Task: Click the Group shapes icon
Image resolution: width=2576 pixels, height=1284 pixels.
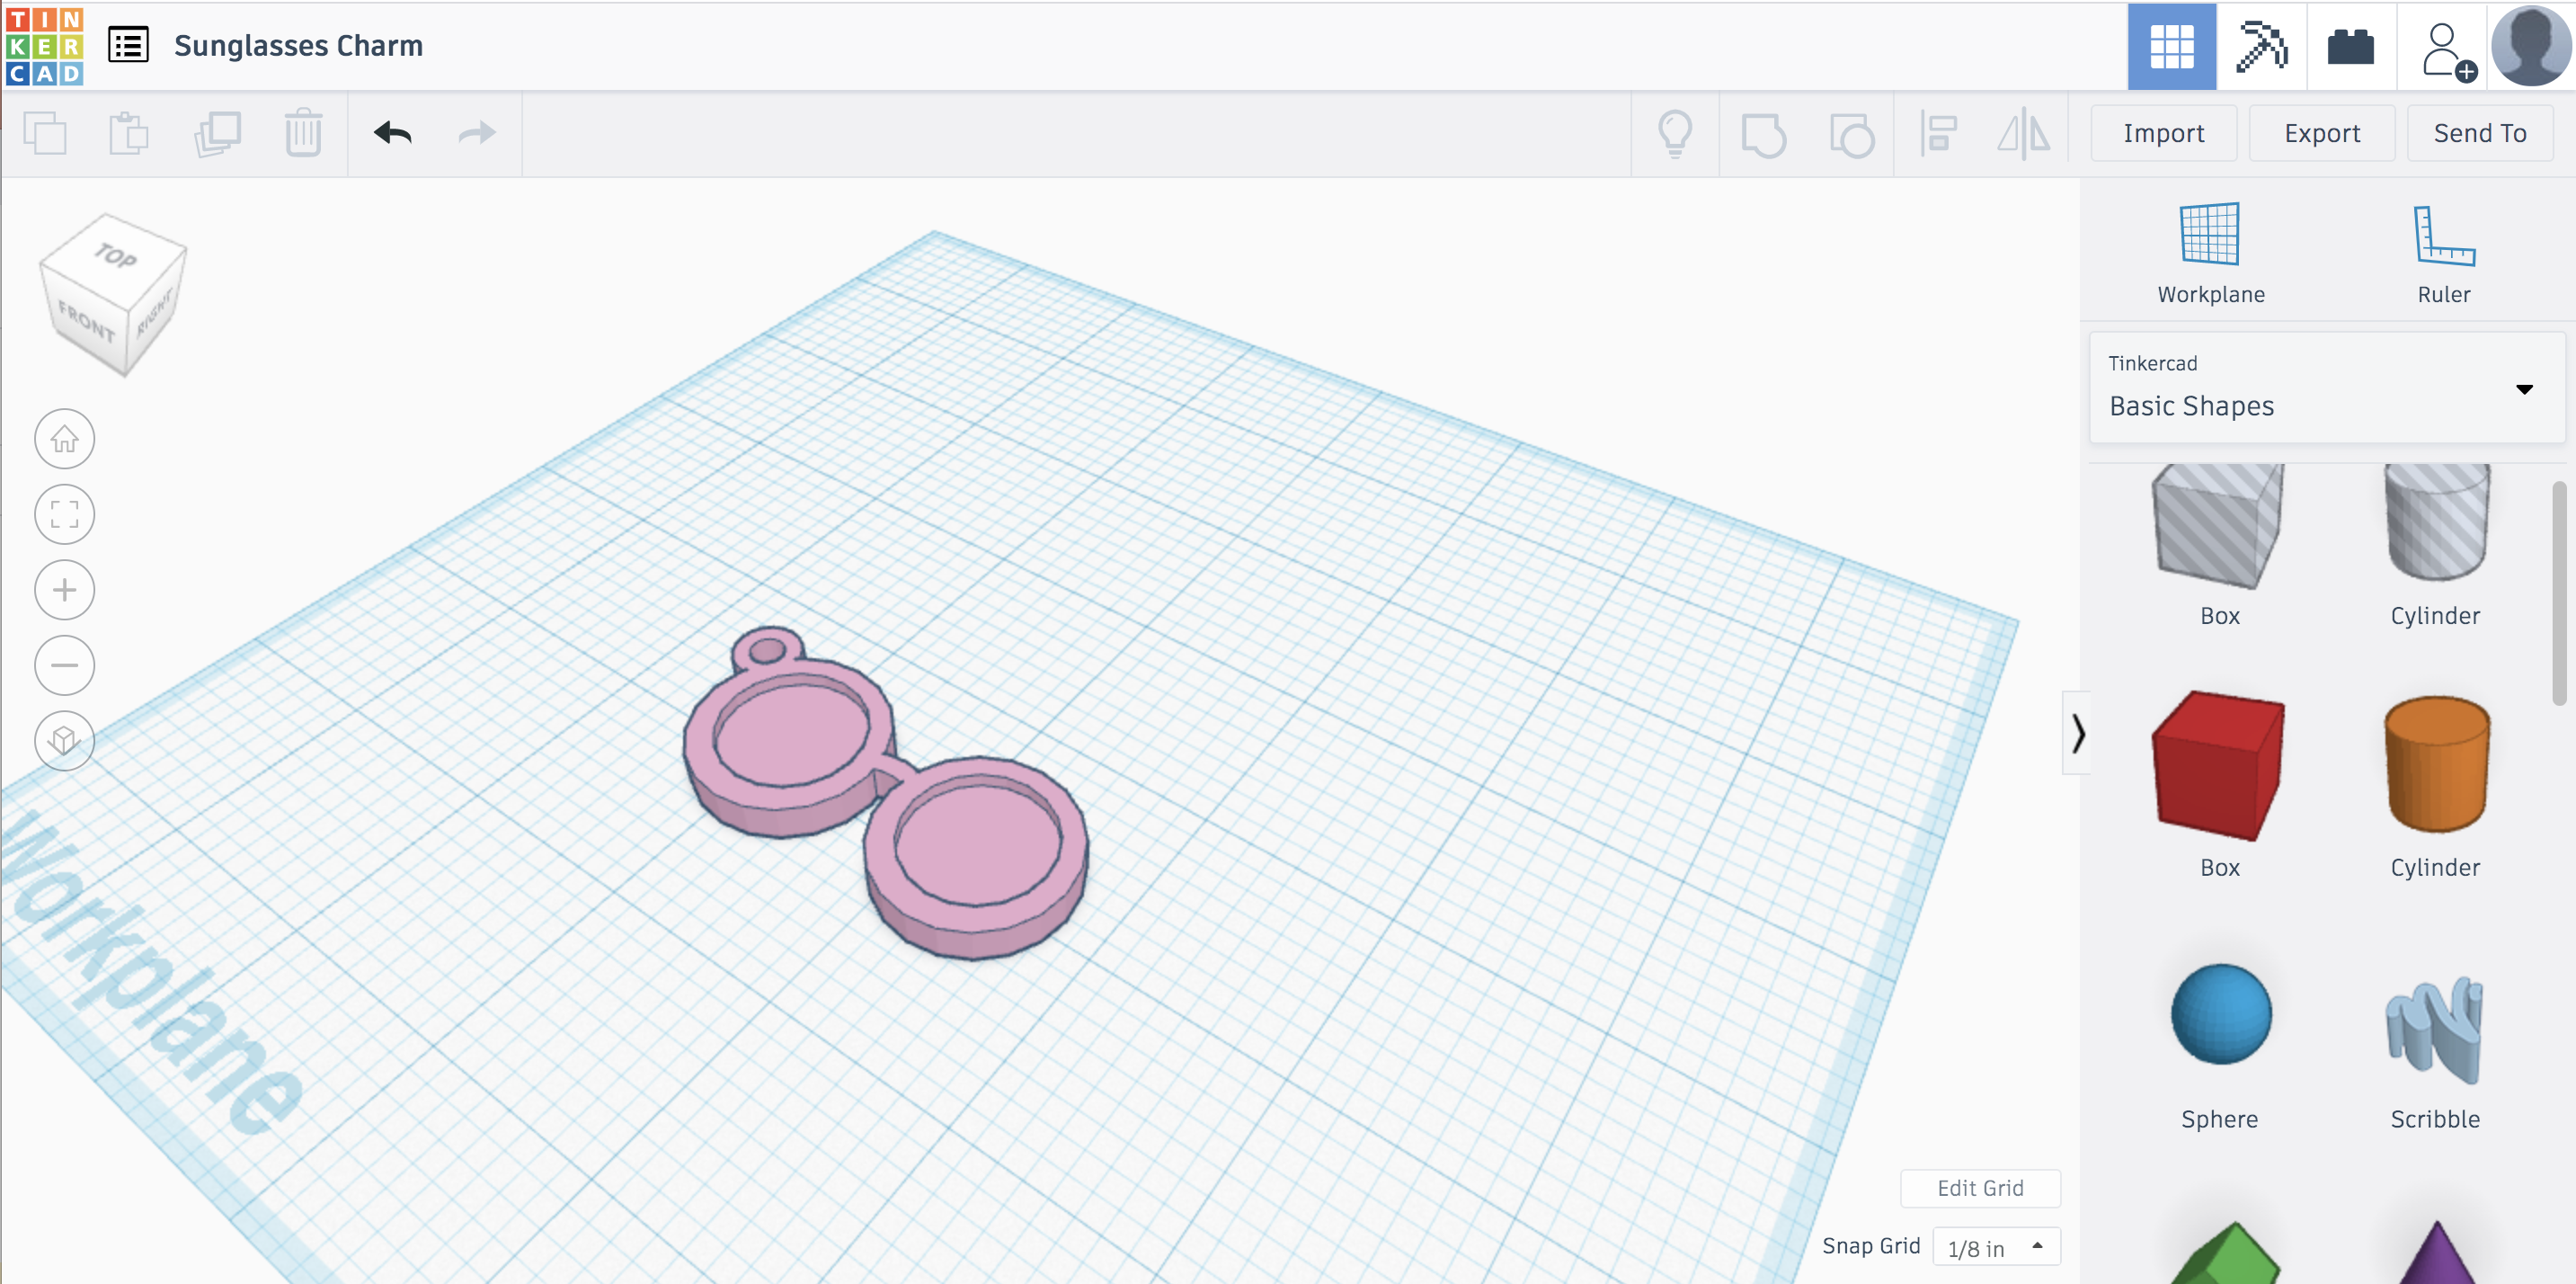Action: pos(1763,134)
